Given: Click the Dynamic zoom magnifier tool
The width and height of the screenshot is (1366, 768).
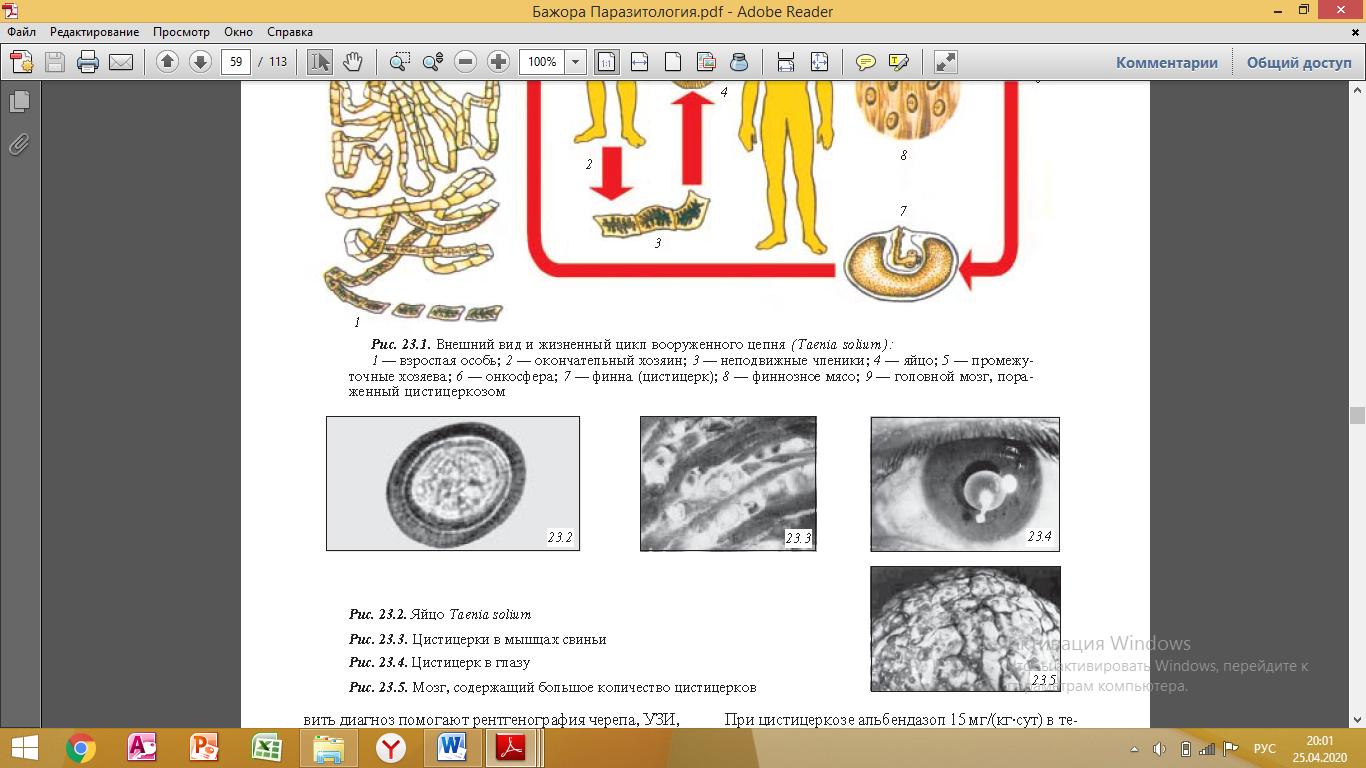Looking at the screenshot, I should (x=432, y=62).
